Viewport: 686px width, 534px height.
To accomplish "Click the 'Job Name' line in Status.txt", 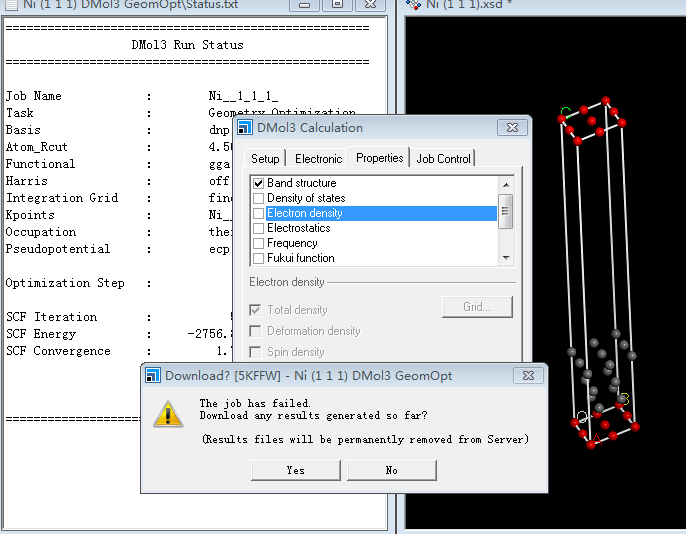I will [141, 96].
